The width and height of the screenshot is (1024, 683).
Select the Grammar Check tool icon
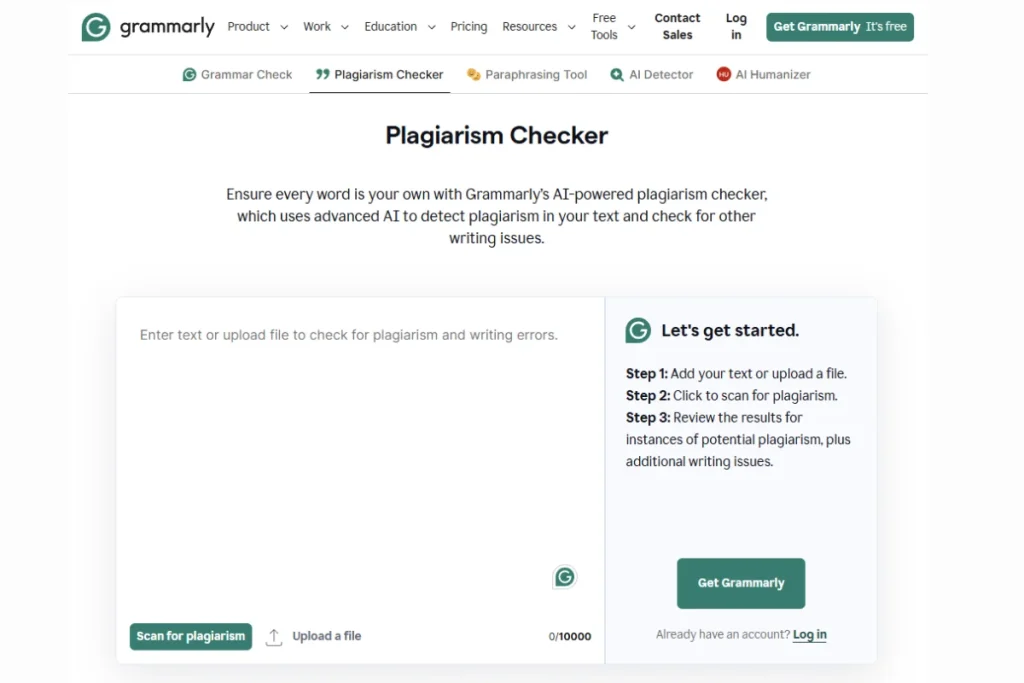(189, 74)
